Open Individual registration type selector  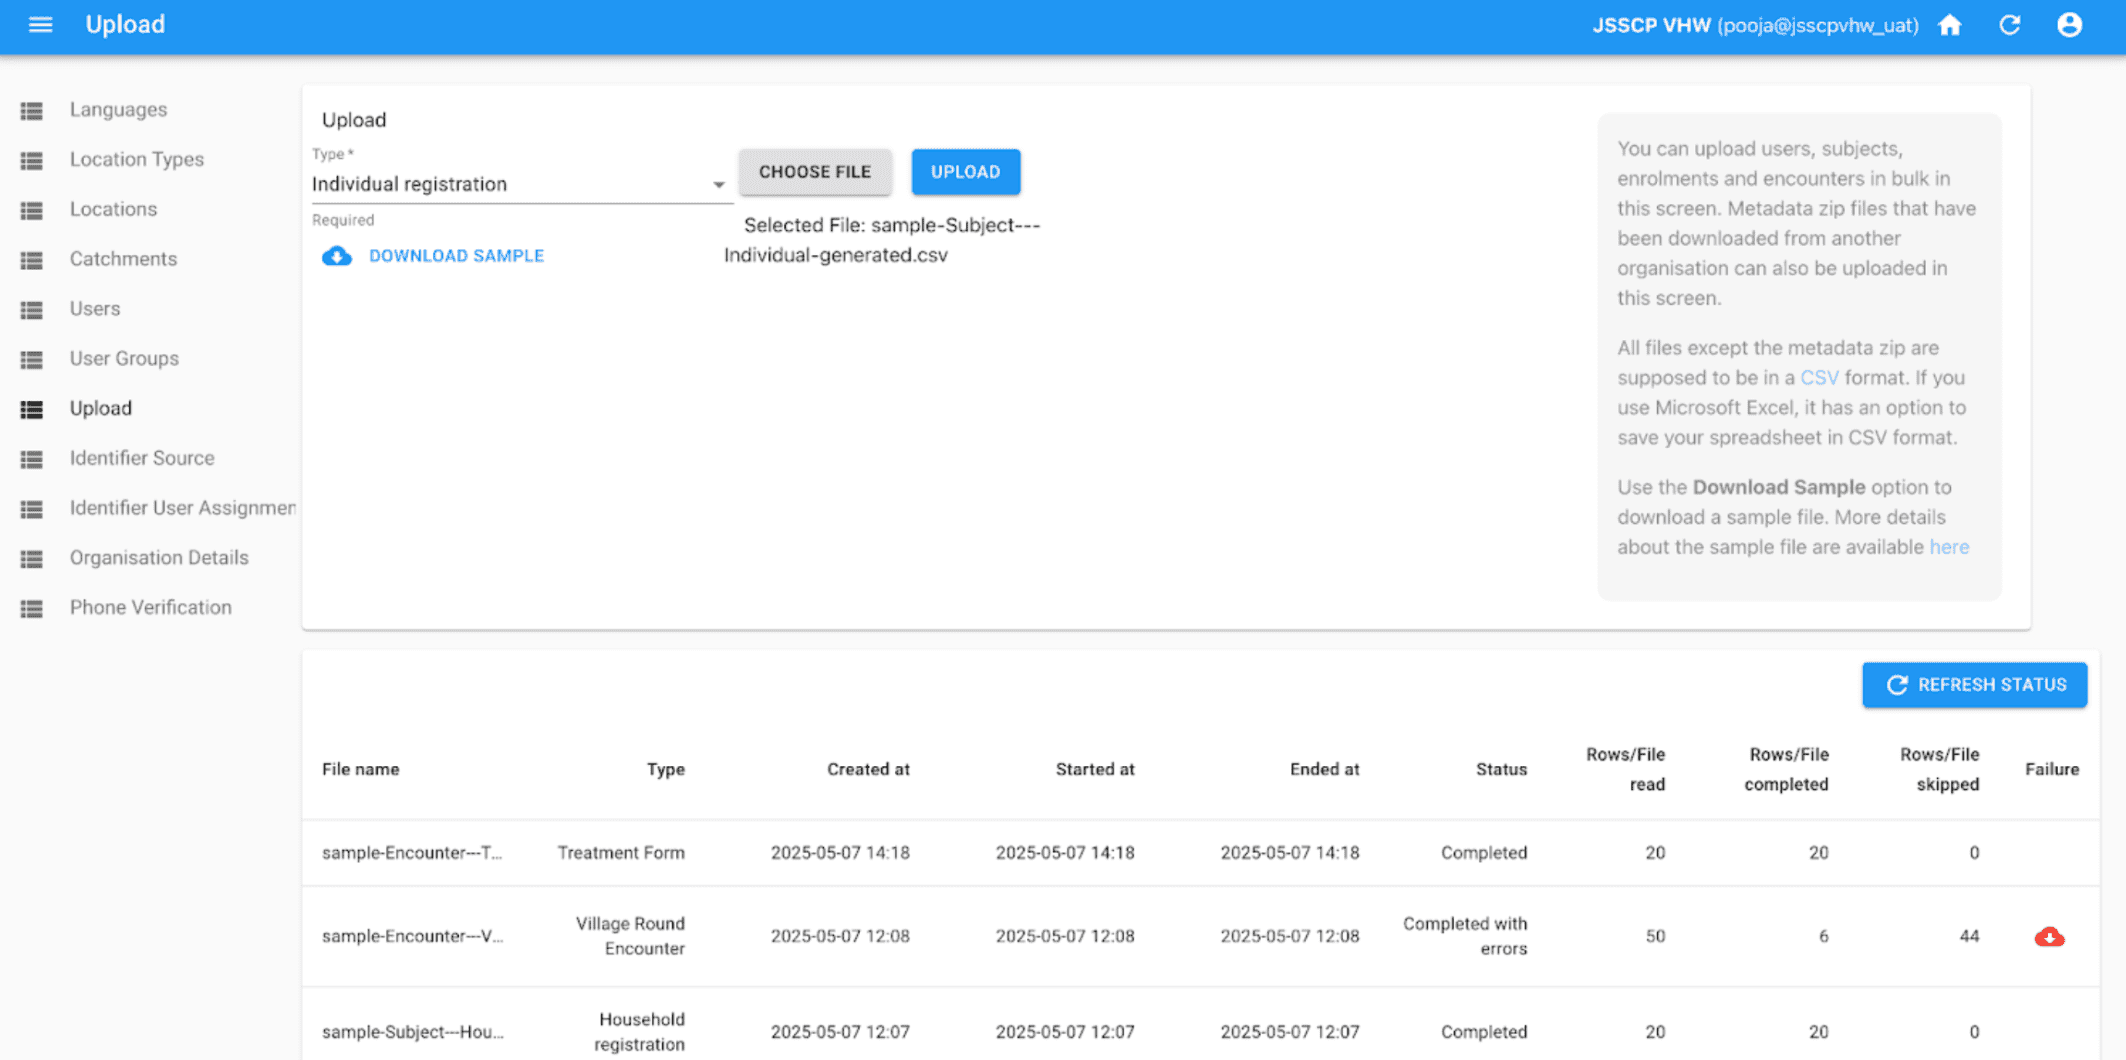[x=520, y=184]
